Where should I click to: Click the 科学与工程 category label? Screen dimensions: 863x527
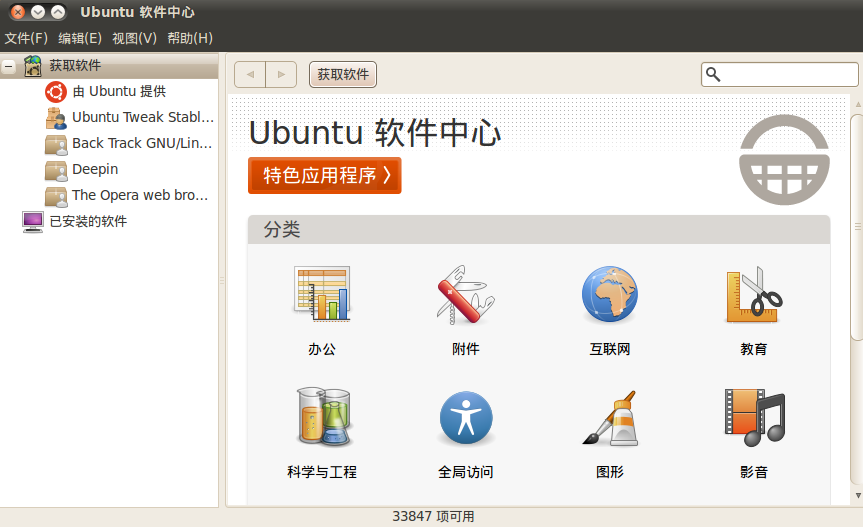322,472
